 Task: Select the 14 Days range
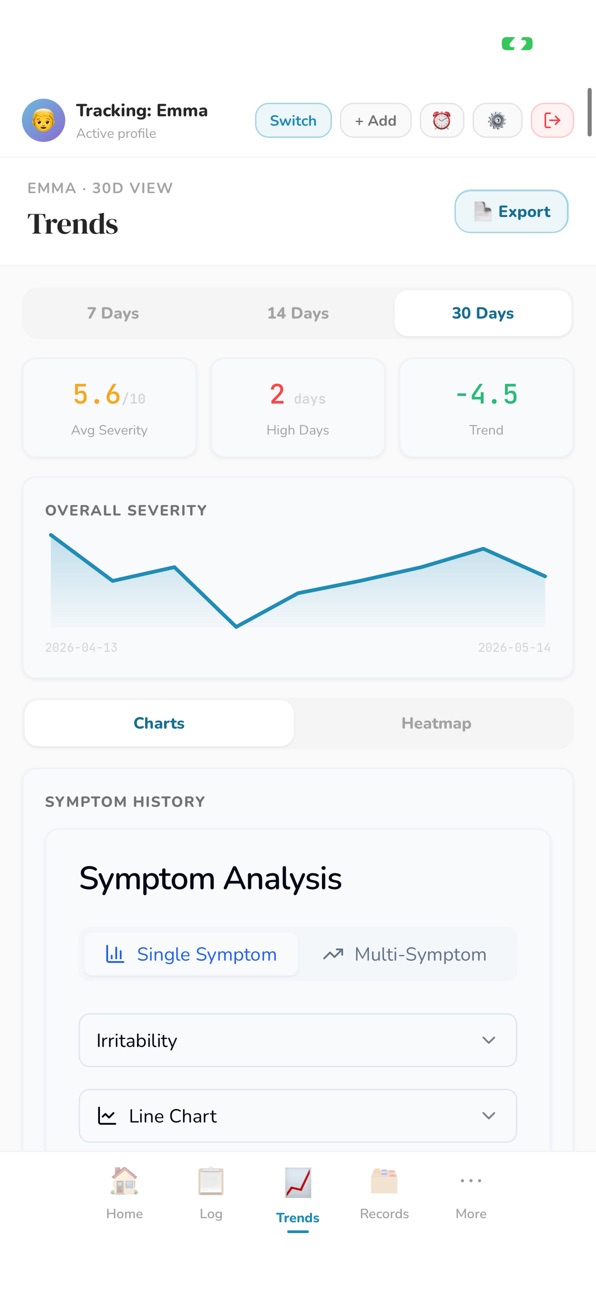point(298,313)
